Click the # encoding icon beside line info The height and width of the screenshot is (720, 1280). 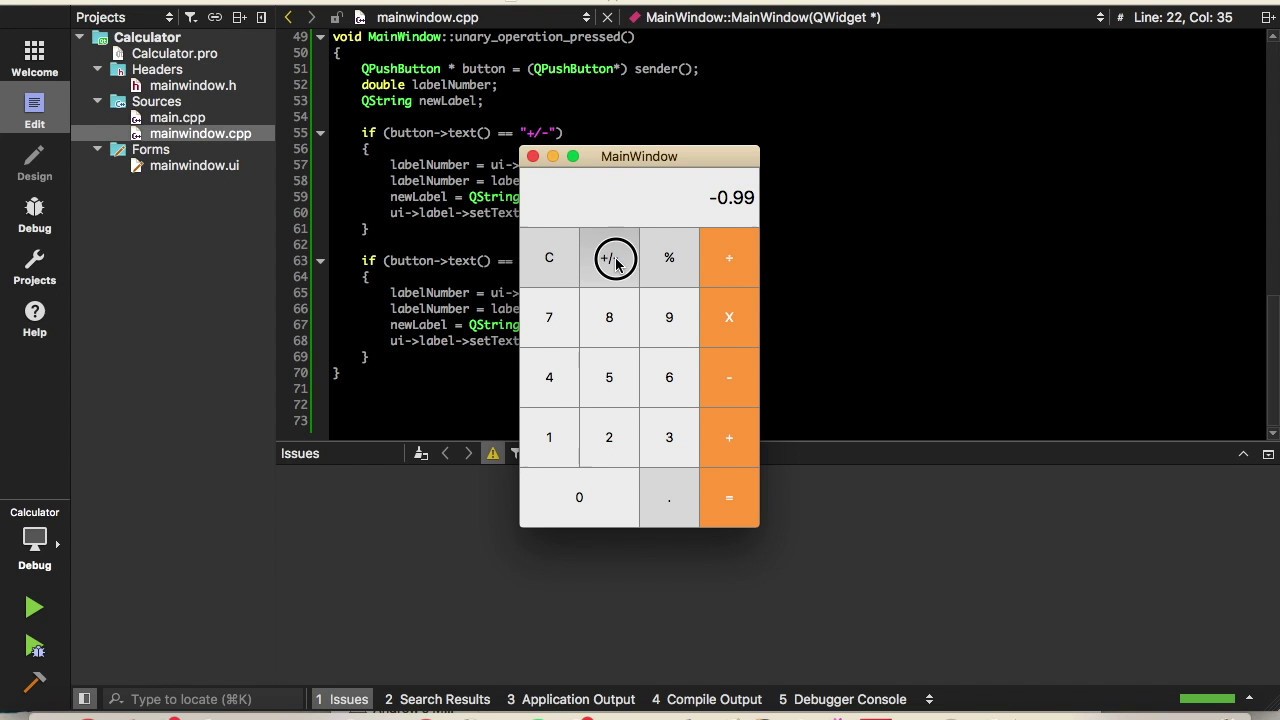(1120, 17)
